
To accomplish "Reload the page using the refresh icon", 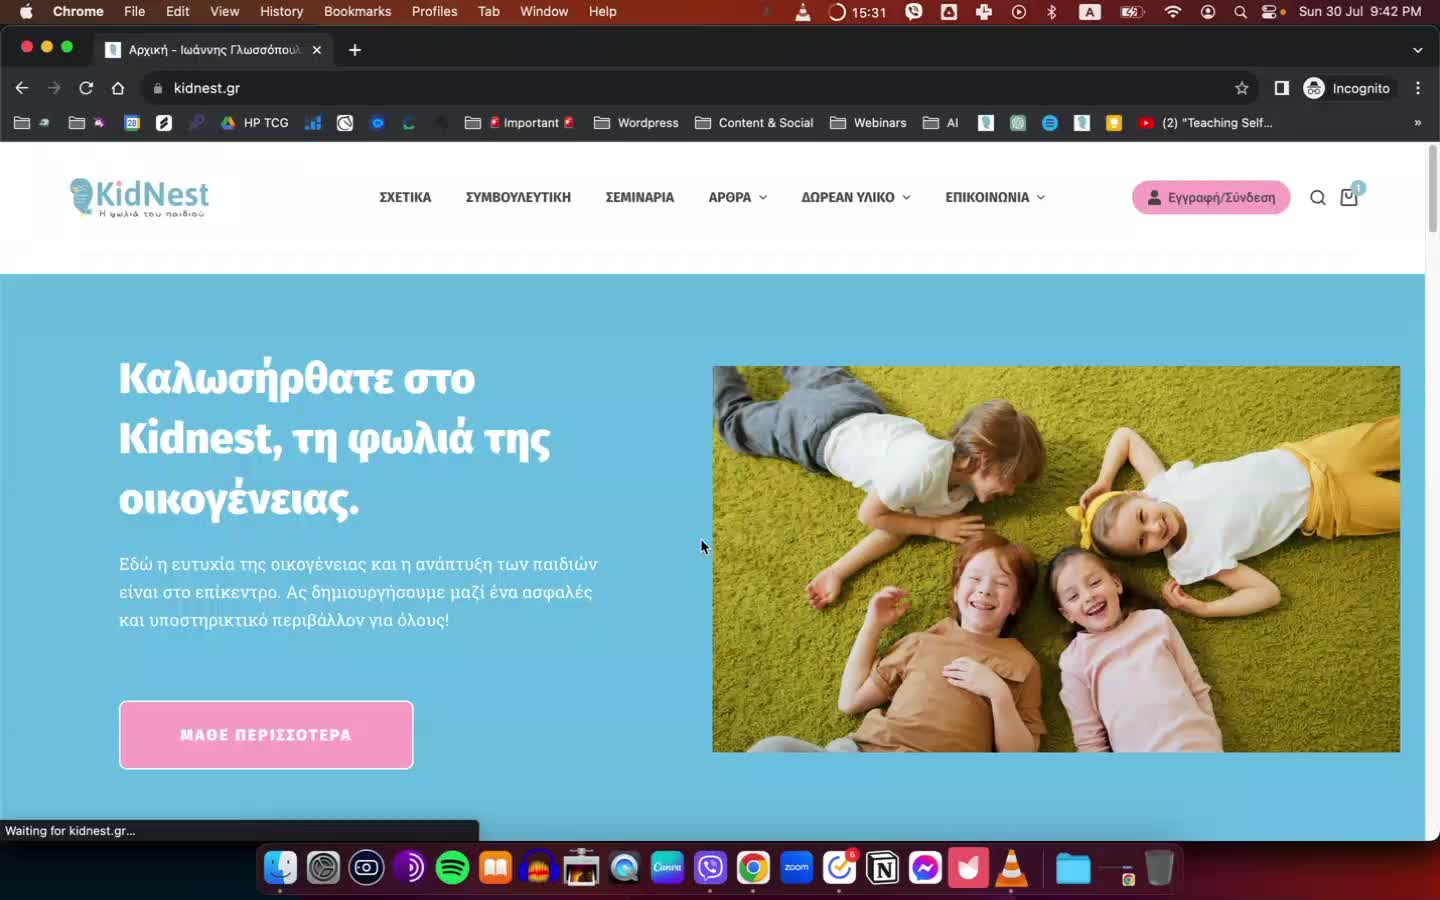I will pos(86,88).
